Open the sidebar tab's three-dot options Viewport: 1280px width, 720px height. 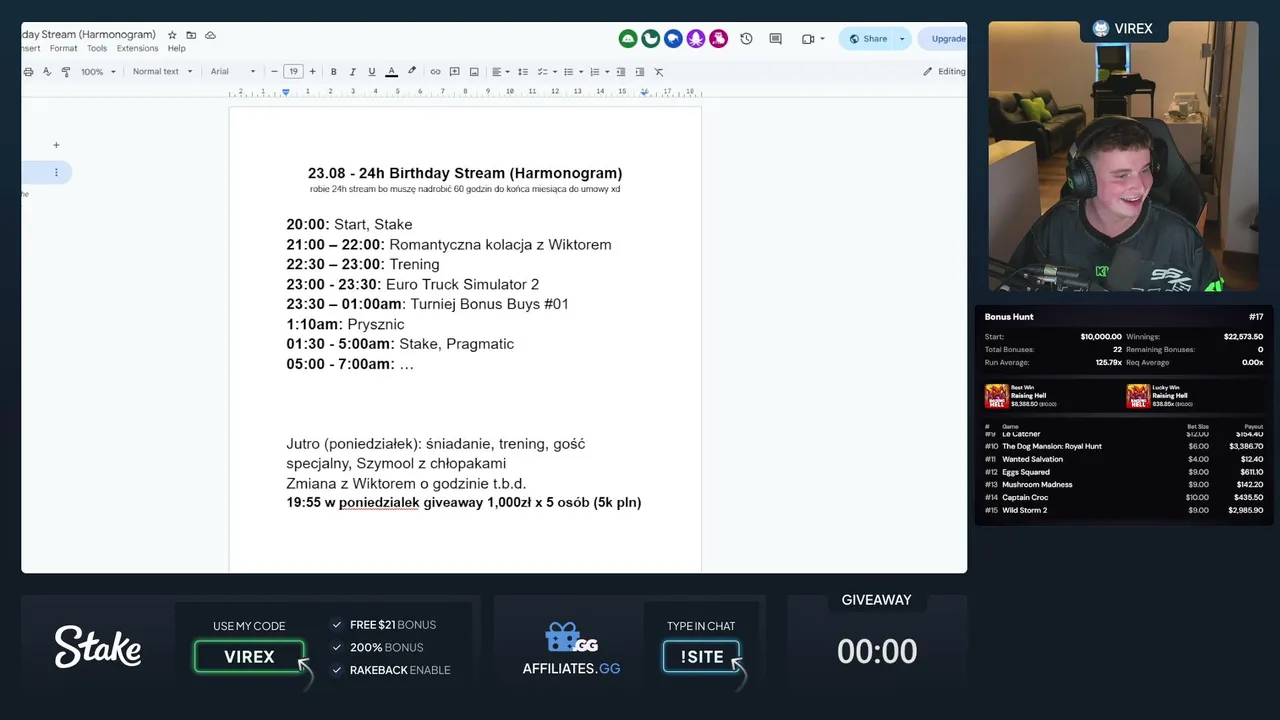(56, 173)
